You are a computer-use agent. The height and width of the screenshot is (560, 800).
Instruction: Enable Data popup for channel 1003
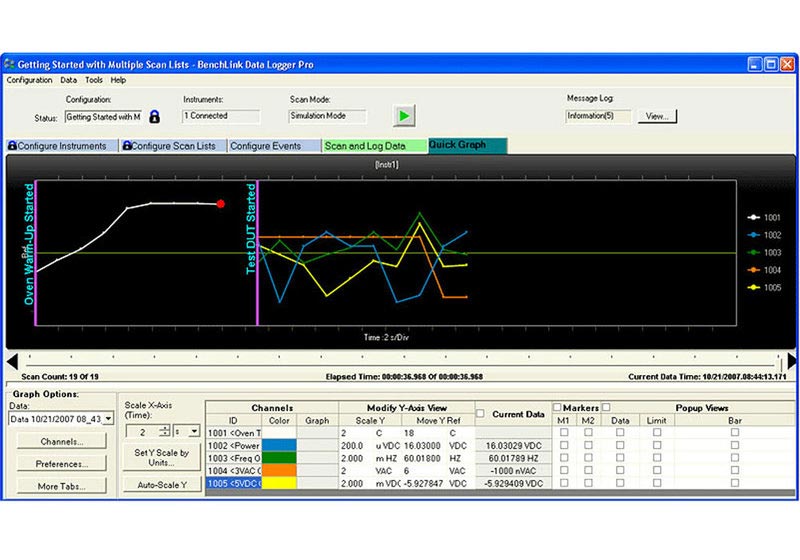[x=620, y=457]
